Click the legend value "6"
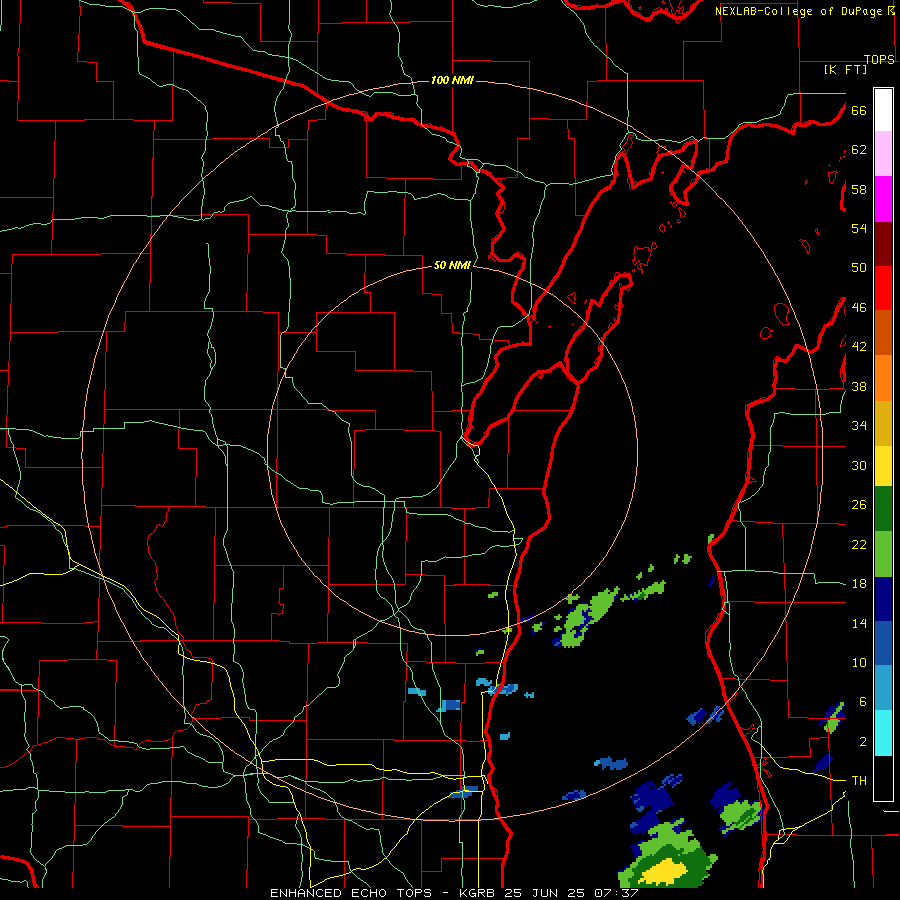Viewport: 900px width, 900px height. click(x=863, y=701)
